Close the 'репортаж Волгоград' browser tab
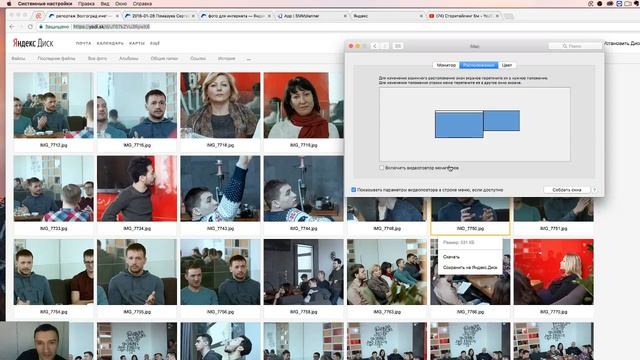The width and height of the screenshot is (640, 360). coord(117,16)
